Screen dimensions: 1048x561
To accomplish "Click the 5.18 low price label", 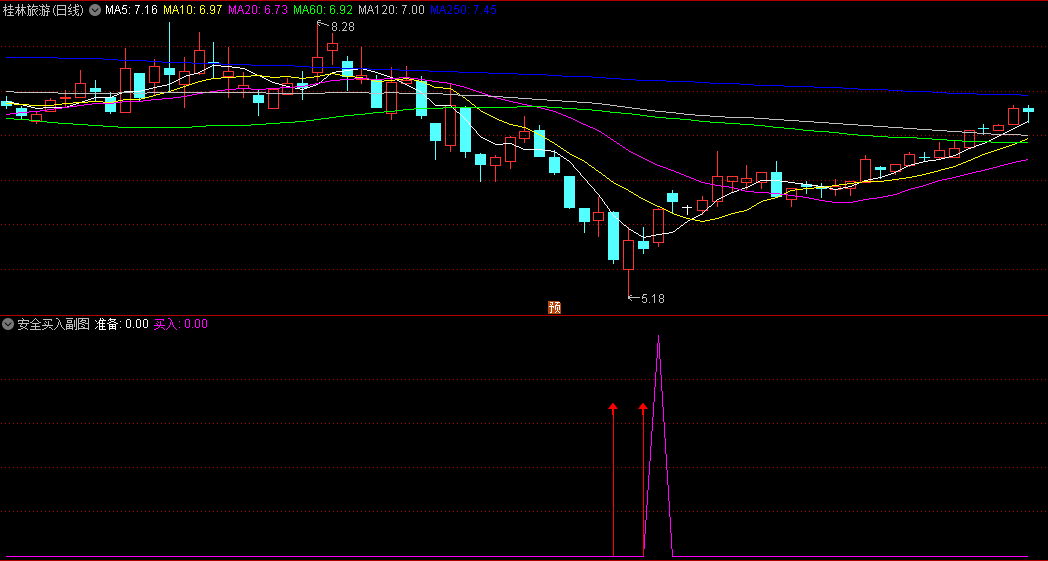I will coord(653,299).
